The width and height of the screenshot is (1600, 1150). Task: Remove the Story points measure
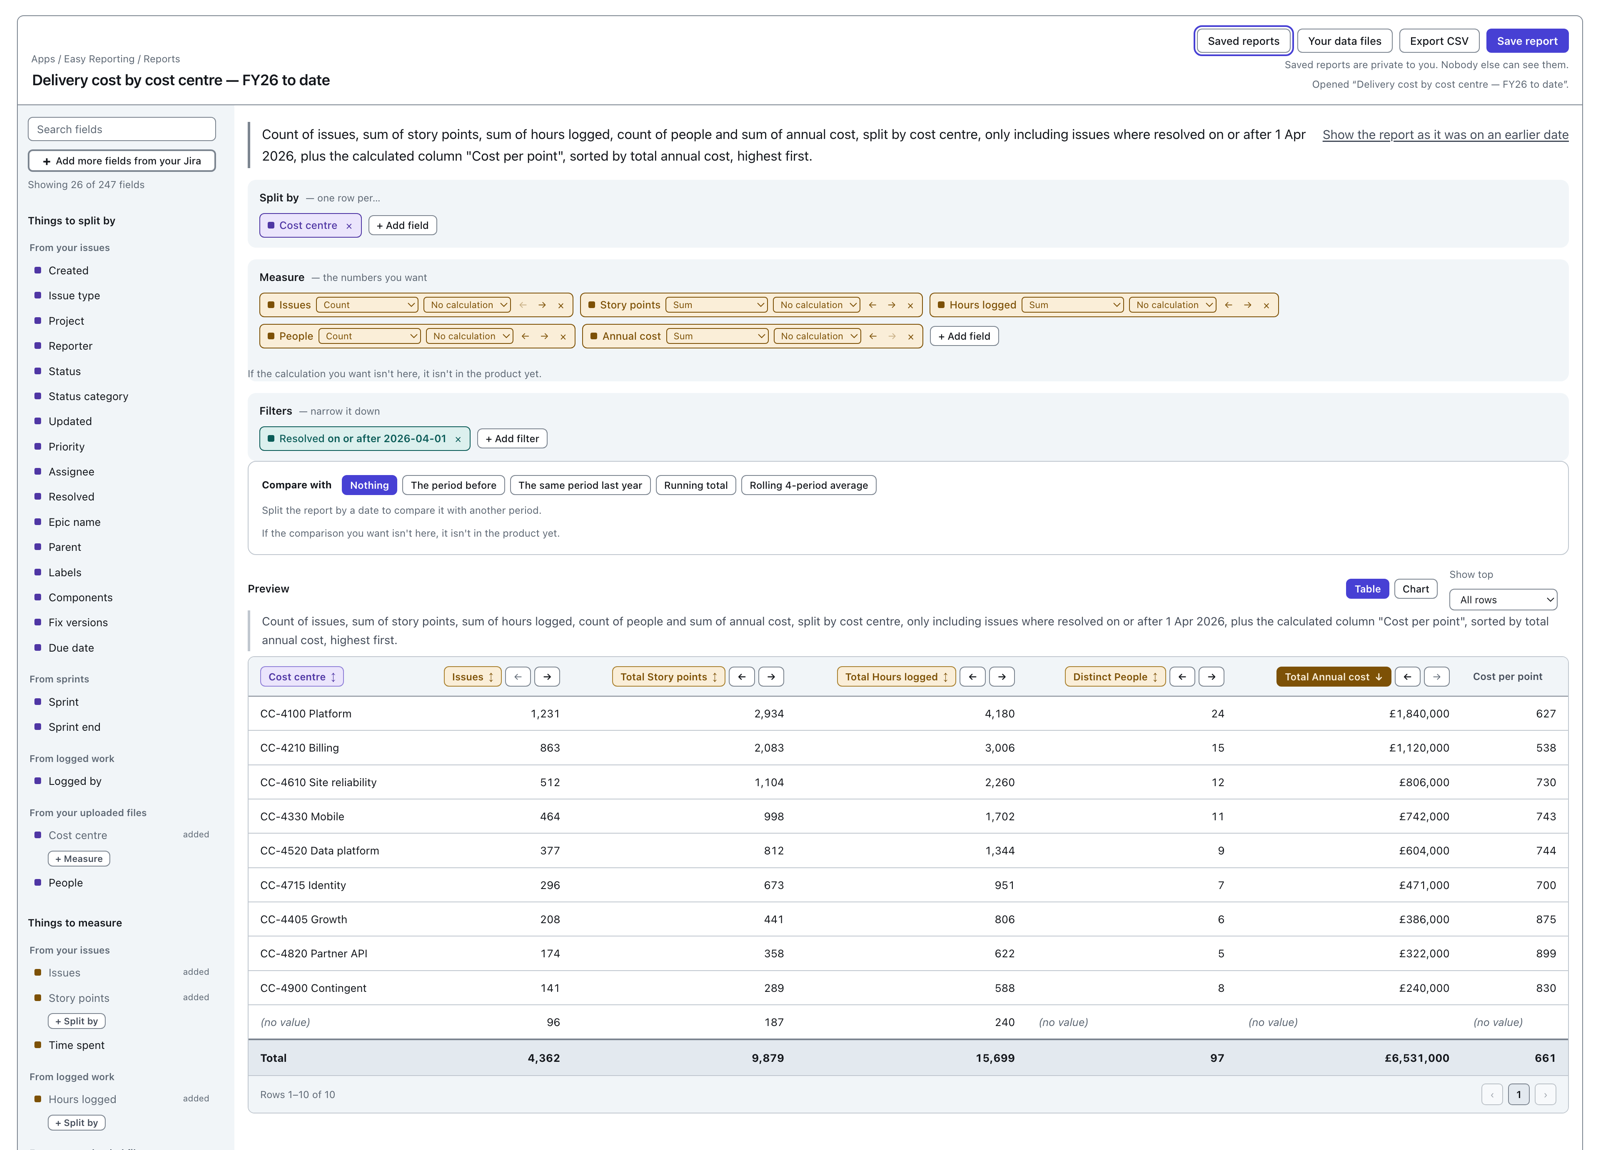coord(910,305)
